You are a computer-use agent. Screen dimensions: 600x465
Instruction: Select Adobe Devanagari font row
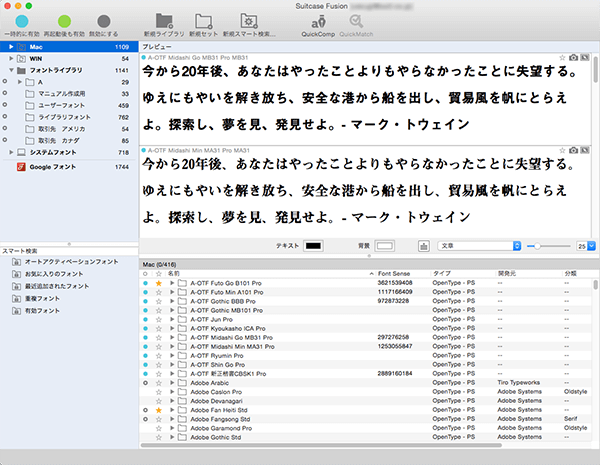366,401
